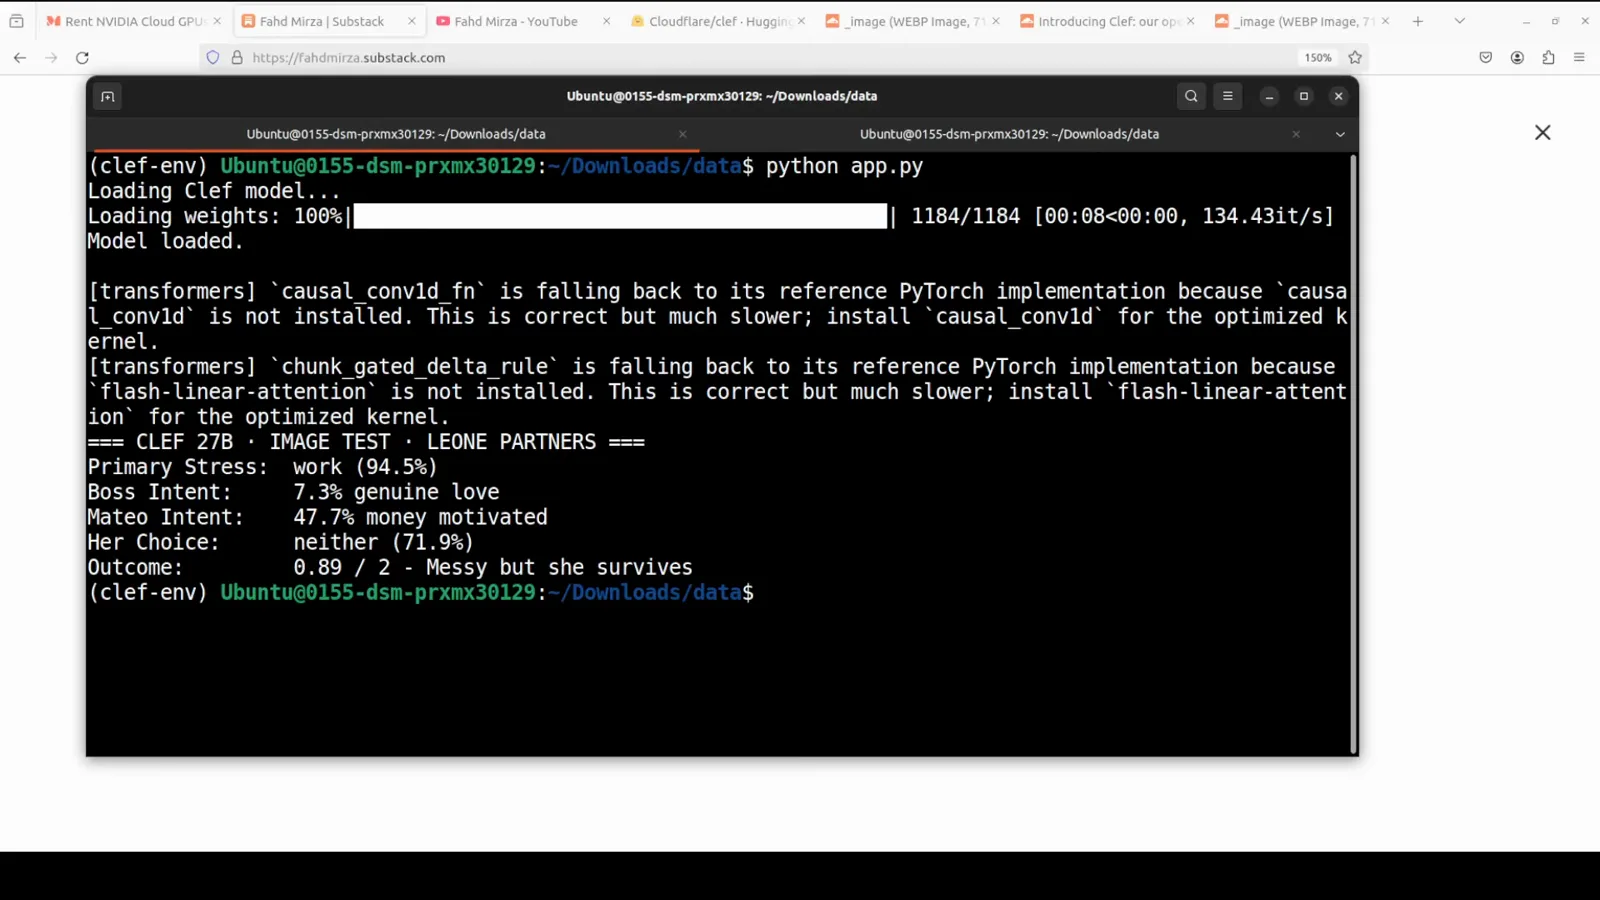Open terminal search magnifier
This screenshot has width=1600, height=900.
tap(1191, 97)
